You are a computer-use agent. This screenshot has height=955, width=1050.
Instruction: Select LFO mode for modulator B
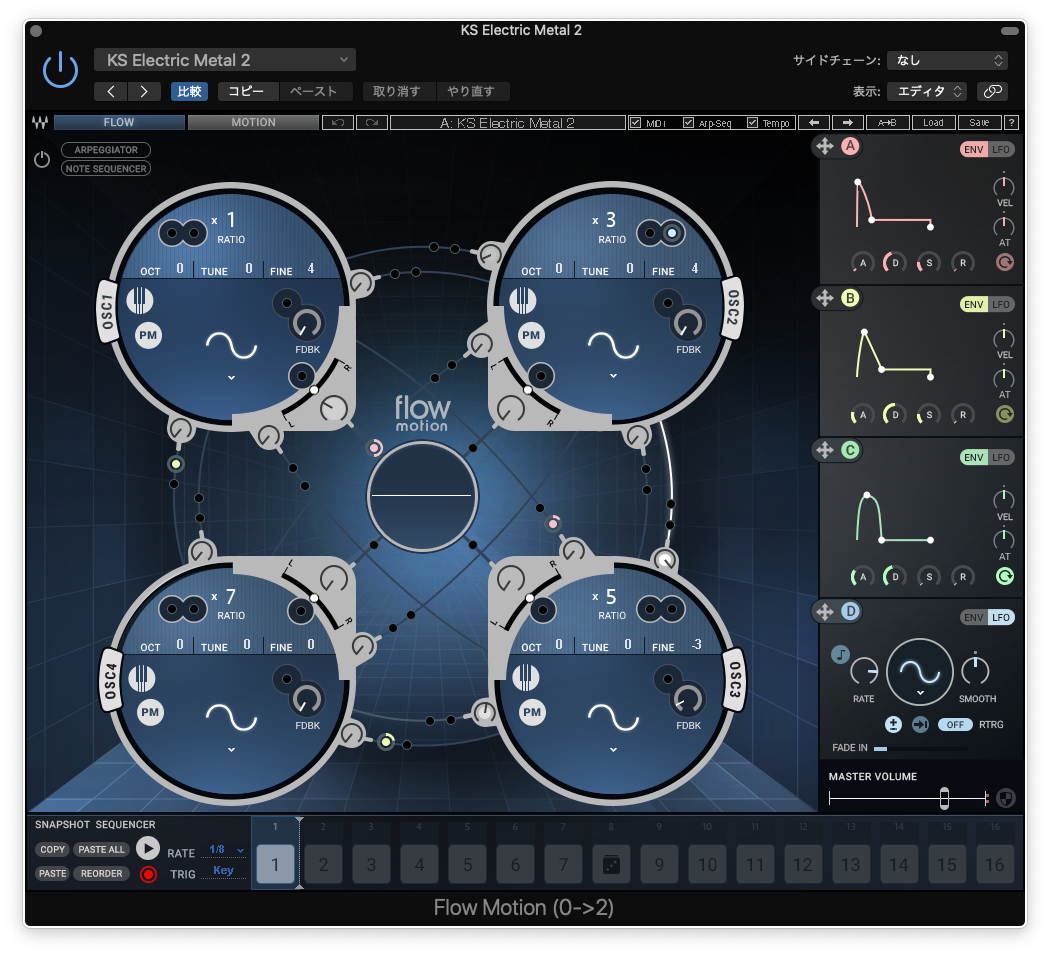1001,305
